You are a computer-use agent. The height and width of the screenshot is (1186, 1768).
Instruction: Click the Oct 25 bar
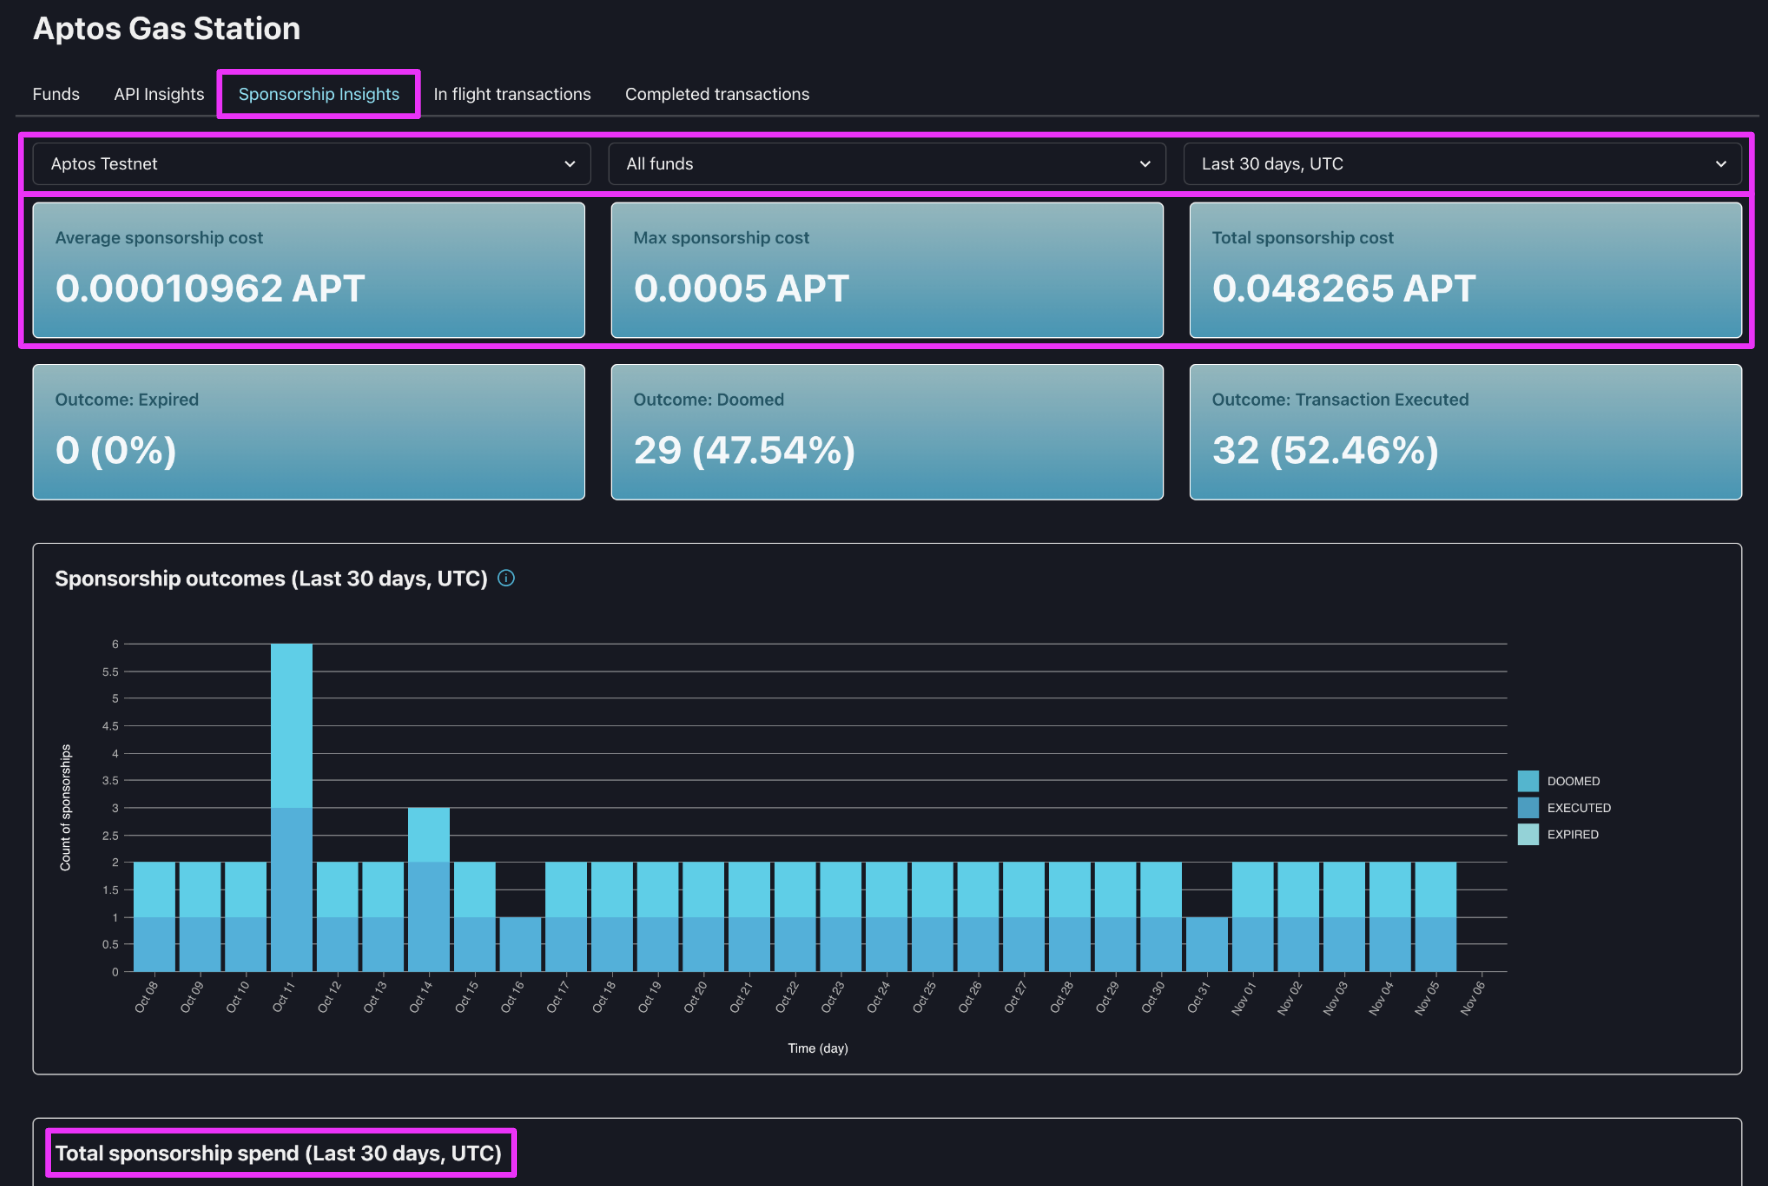pos(932,916)
